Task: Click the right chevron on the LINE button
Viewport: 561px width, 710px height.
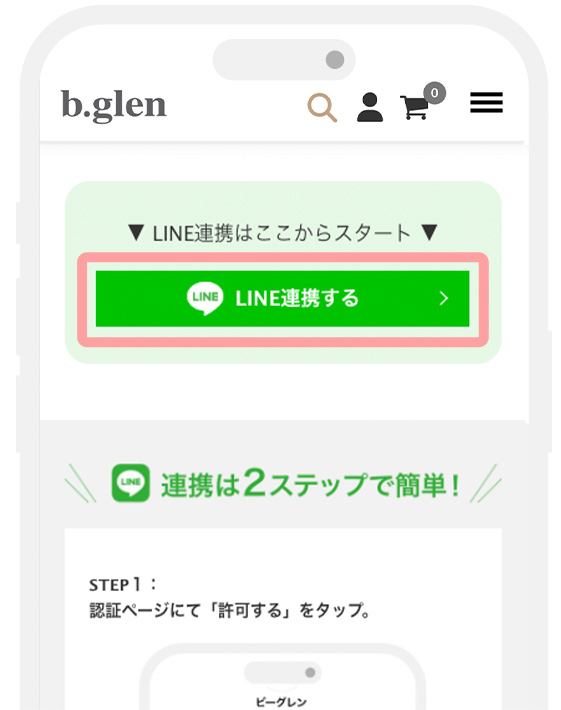Action: [x=444, y=298]
